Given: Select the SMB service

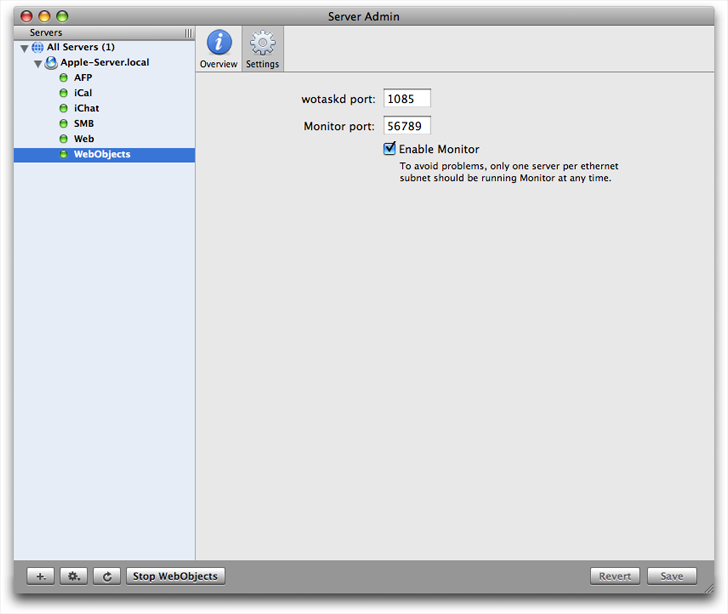Looking at the screenshot, I should [84, 124].
